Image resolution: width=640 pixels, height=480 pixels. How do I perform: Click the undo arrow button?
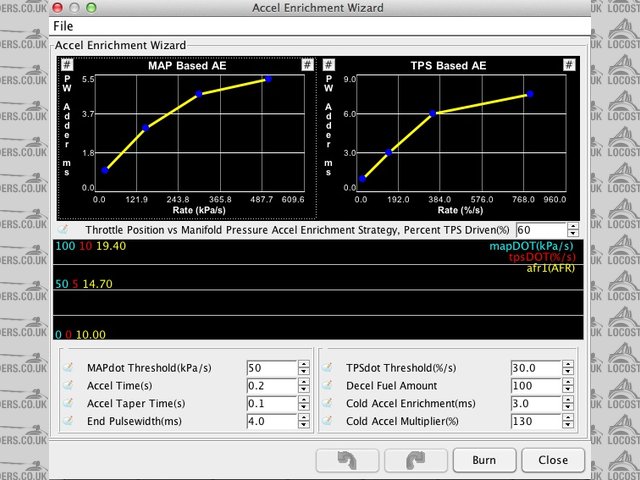[x=347, y=460]
